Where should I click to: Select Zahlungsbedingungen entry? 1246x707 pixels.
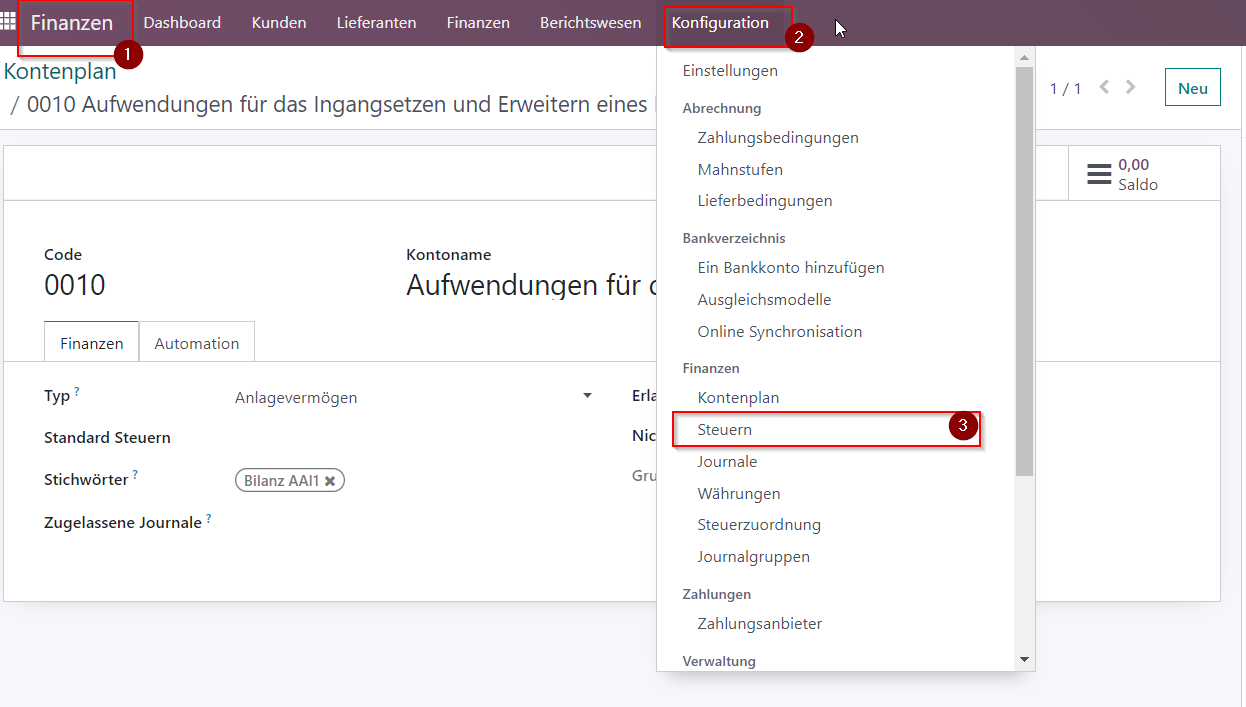(x=778, y=138)
